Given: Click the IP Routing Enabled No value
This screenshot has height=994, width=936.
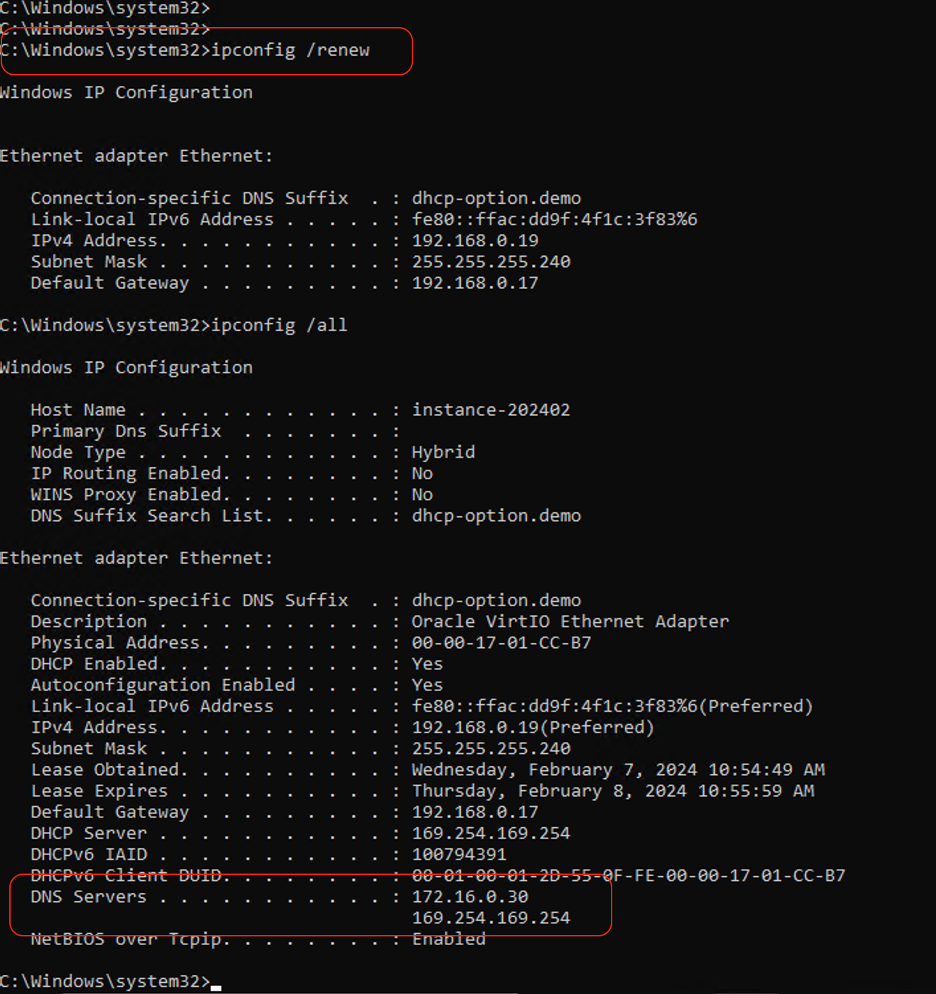Looking at the screenshot, I should (x=422, y=473).
